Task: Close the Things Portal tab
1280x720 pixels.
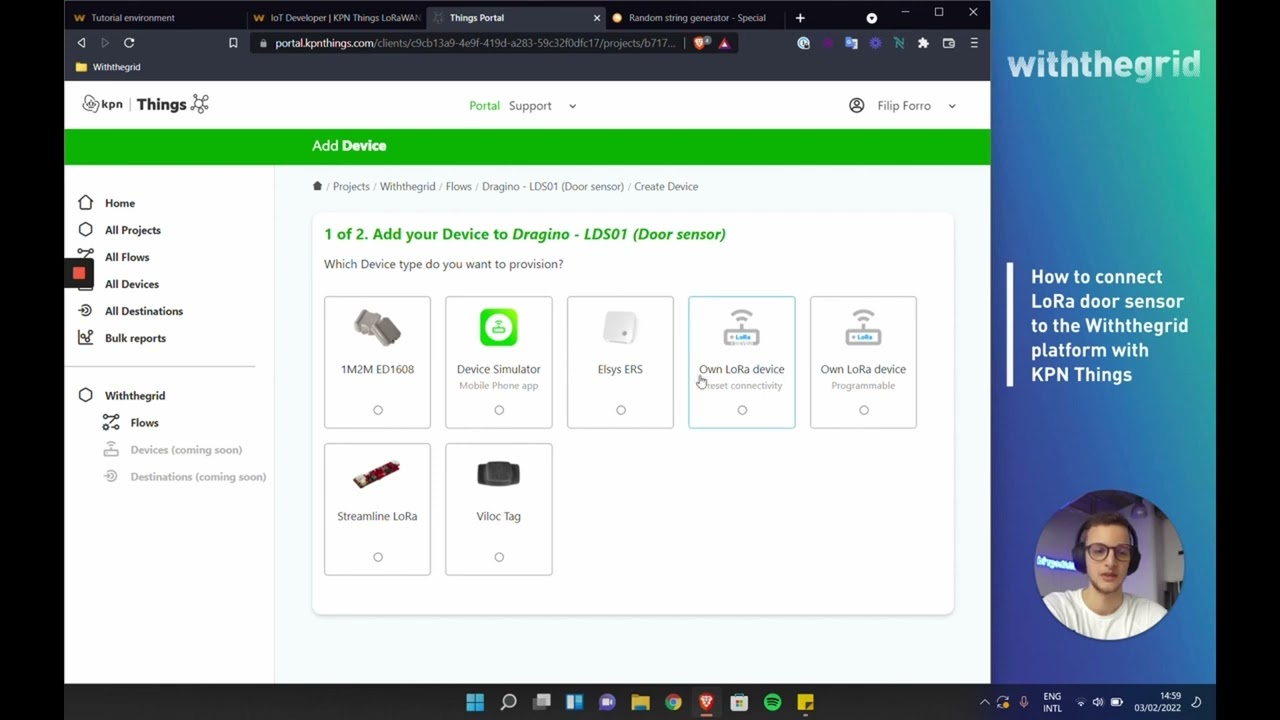Action: tap(597, 18)
